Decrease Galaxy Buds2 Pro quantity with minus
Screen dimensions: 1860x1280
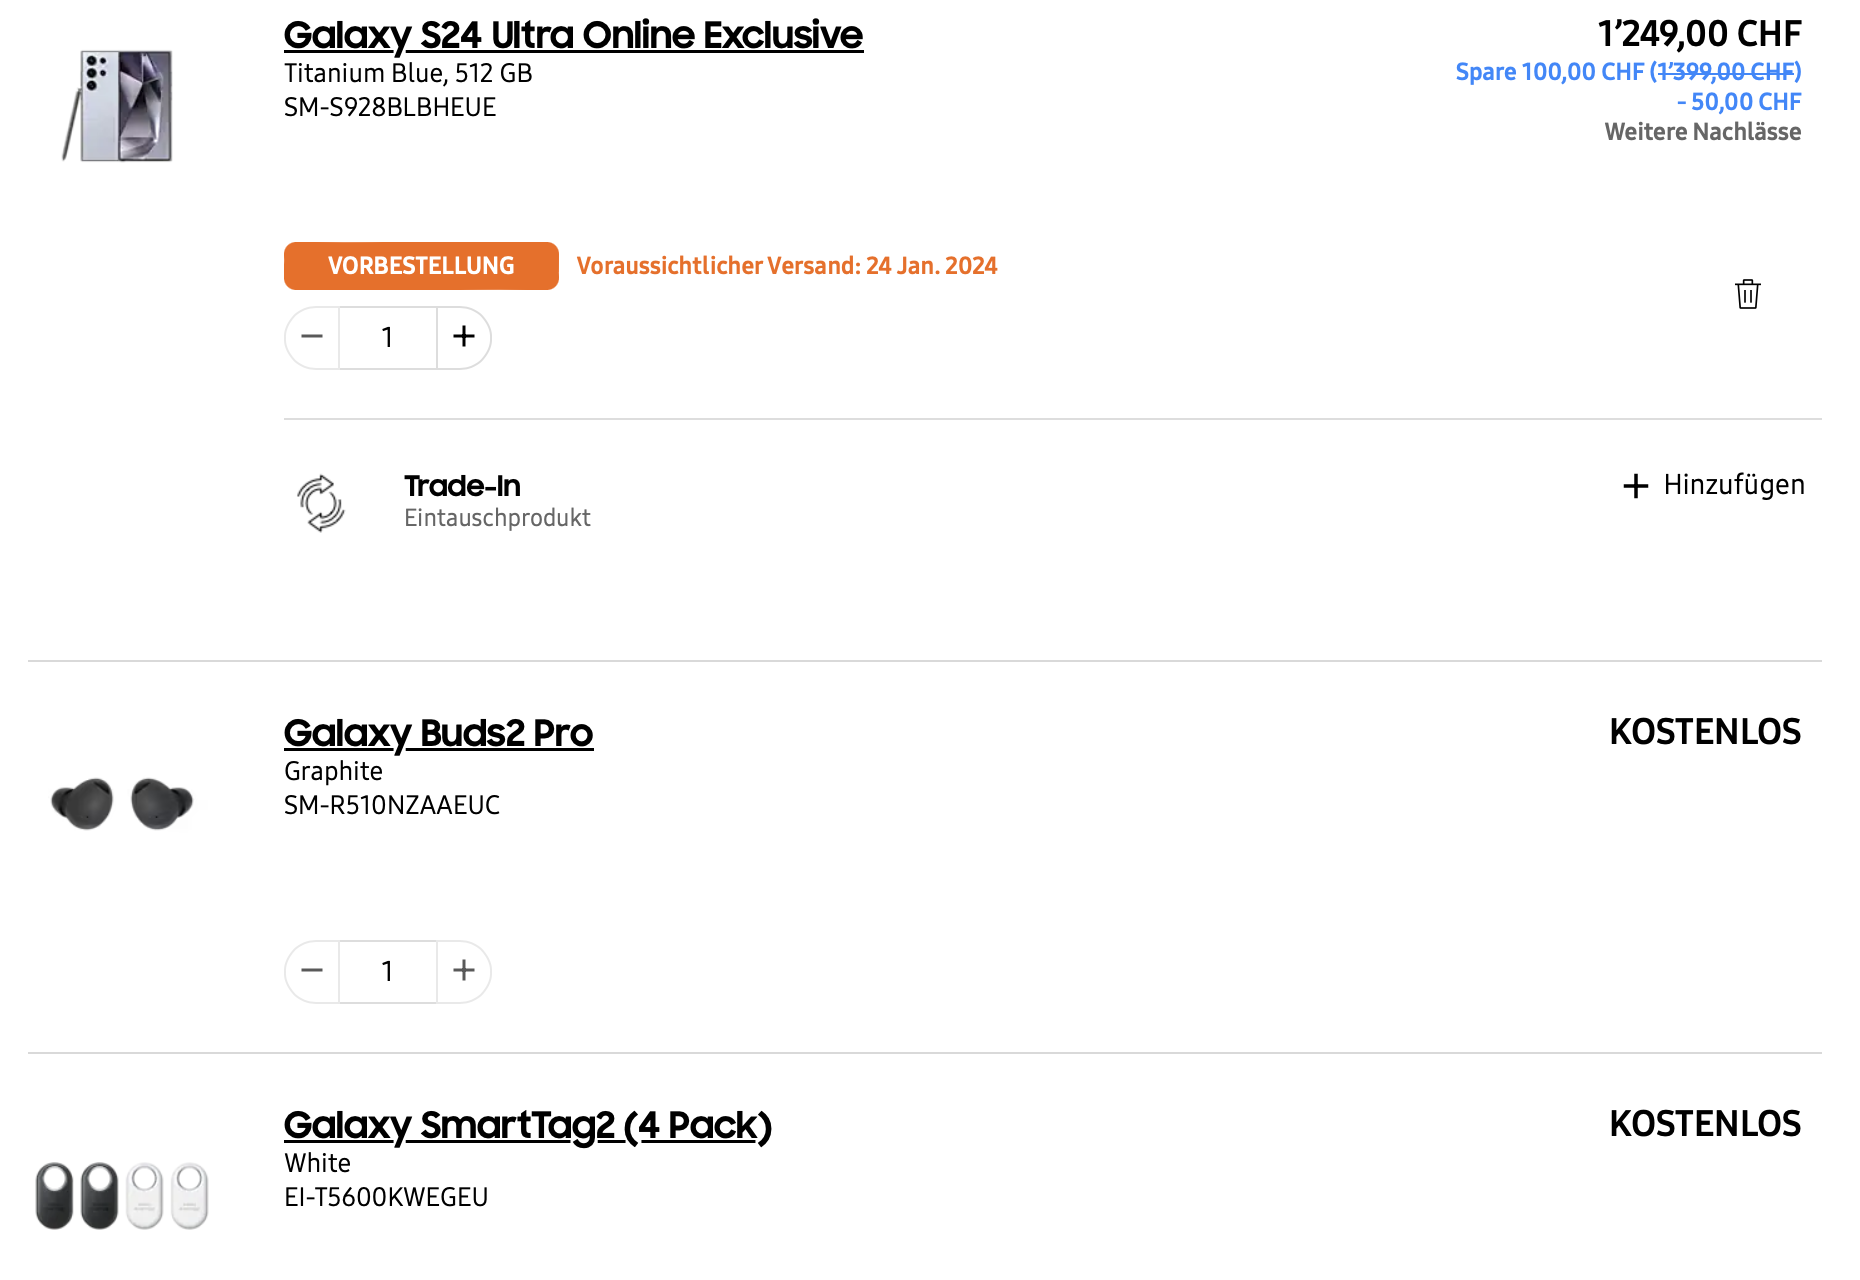pyautogui.click(x=312, y=971)
